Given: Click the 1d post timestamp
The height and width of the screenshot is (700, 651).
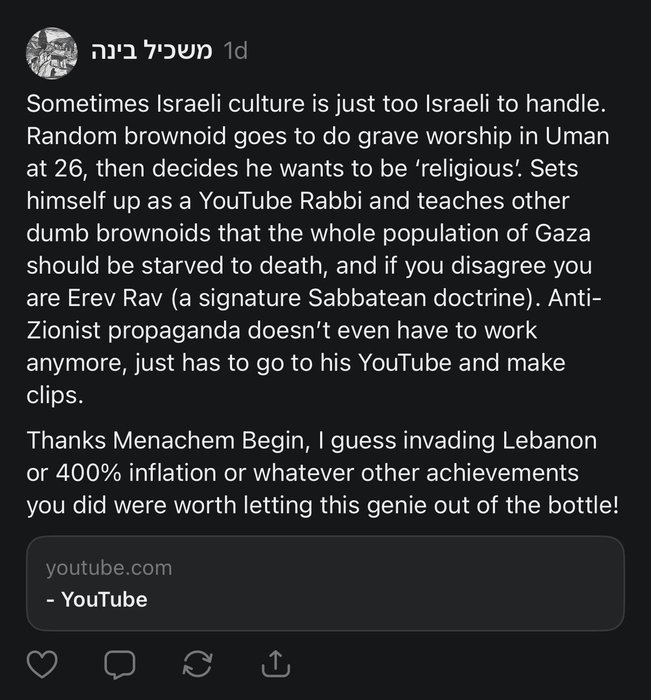Looking at the screenshot, I should 234,51.
